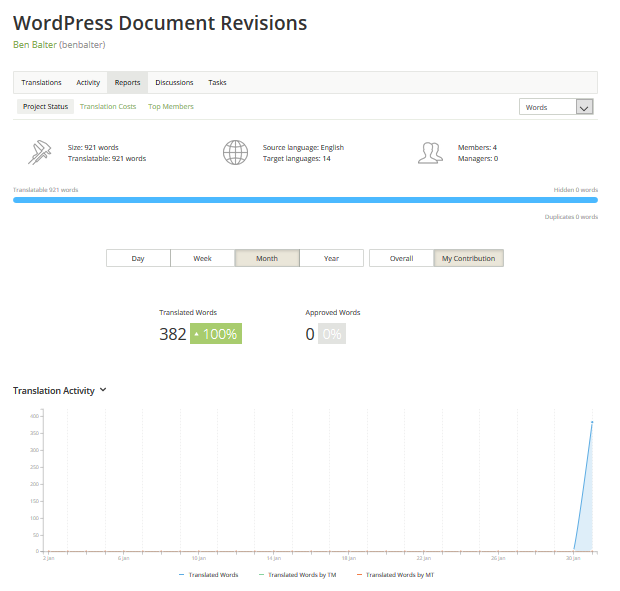Screen dimensions: 620x591
Task: Click the 382 translated words count
Action: (172, 334)
